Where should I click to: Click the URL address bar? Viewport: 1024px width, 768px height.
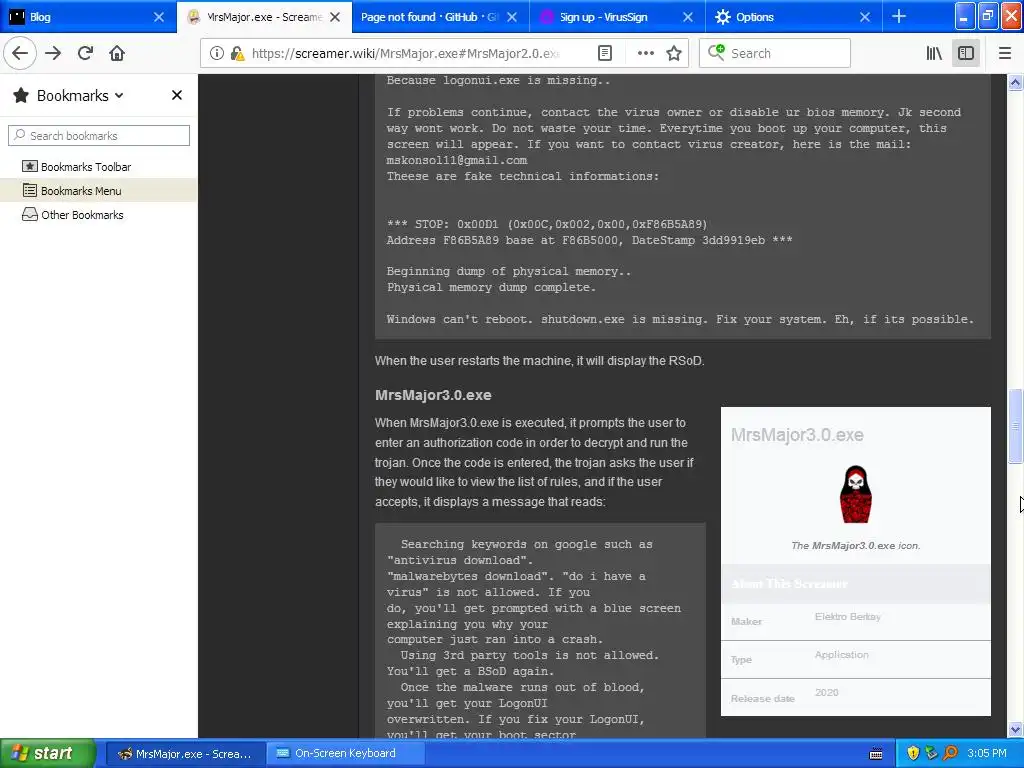tap(405, 53)
